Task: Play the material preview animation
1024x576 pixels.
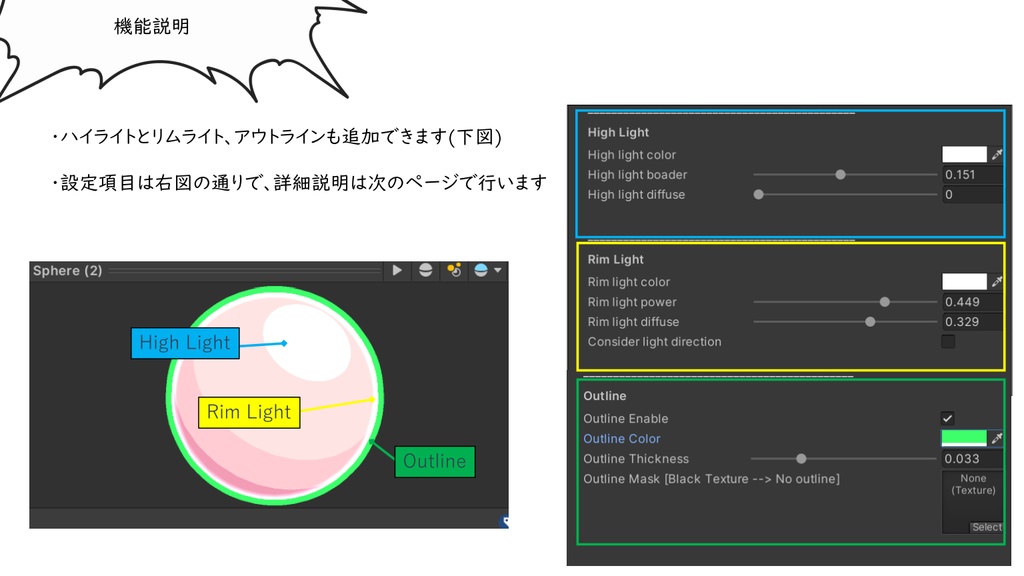Action: tap(396, 270)
